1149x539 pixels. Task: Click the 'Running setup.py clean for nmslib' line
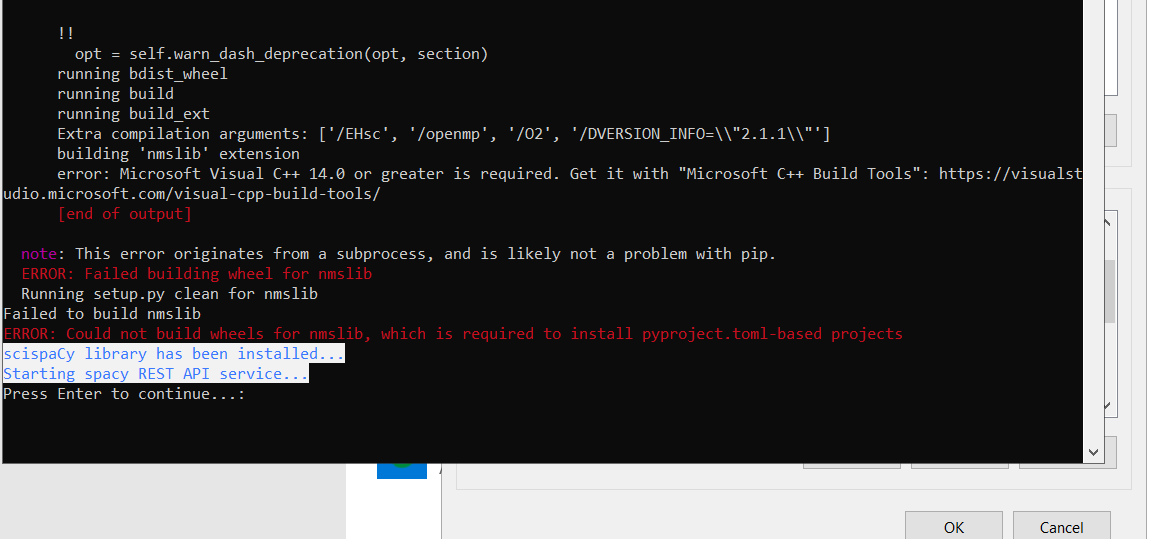coord(169,294)
